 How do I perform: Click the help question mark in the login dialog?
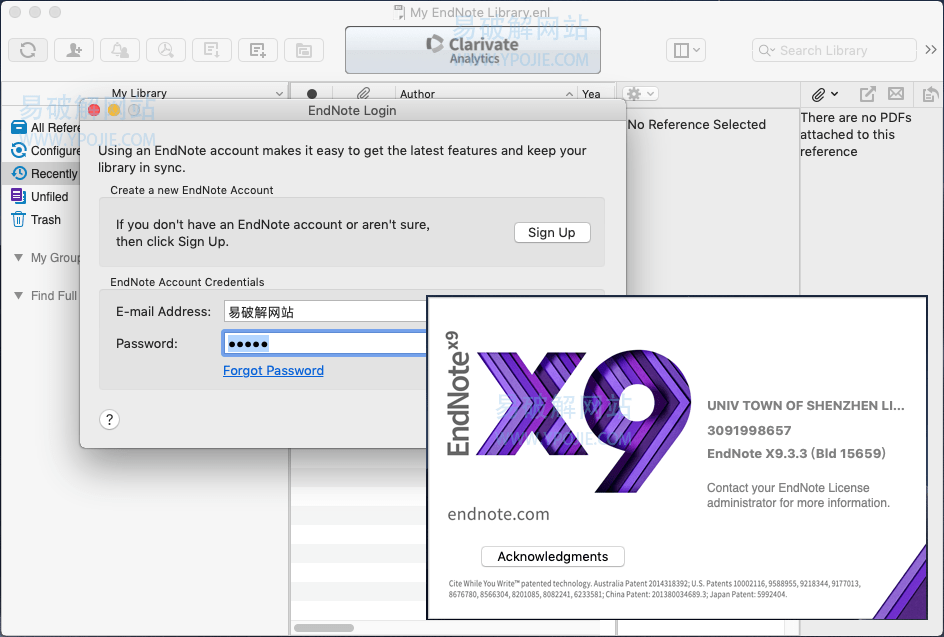point(109,419)
